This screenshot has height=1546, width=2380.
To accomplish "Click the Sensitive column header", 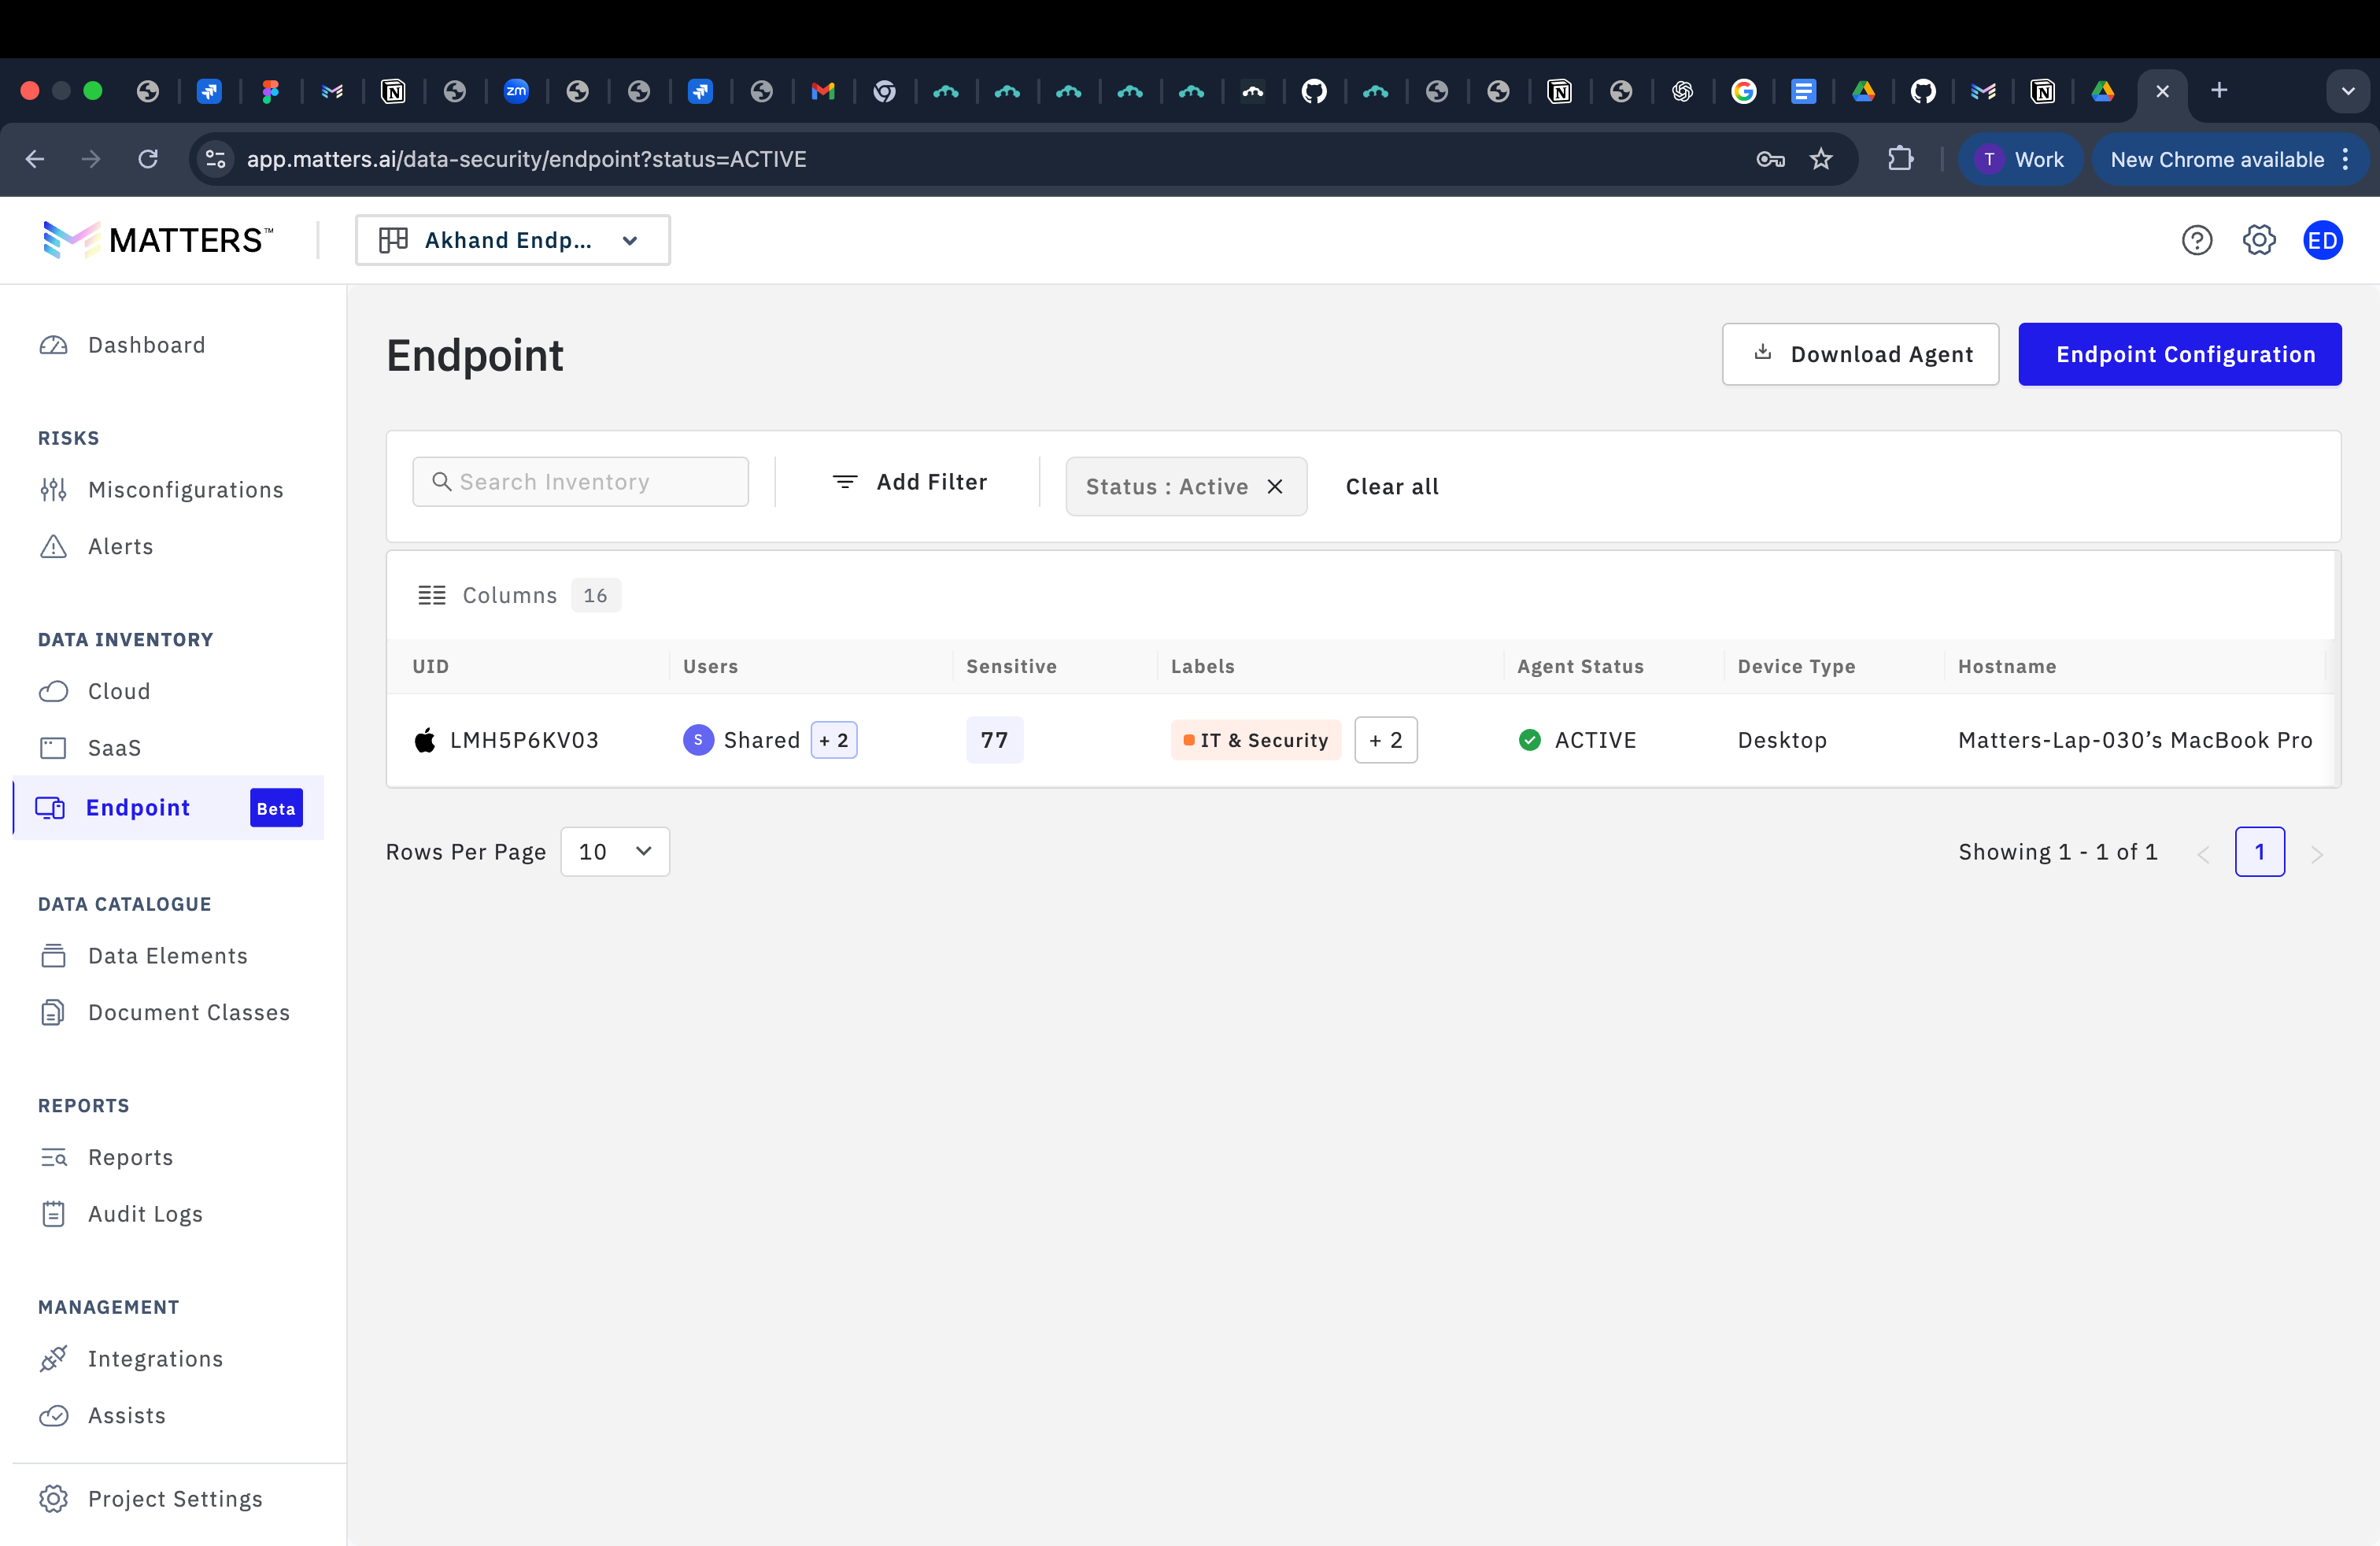I will (1011, 666).
